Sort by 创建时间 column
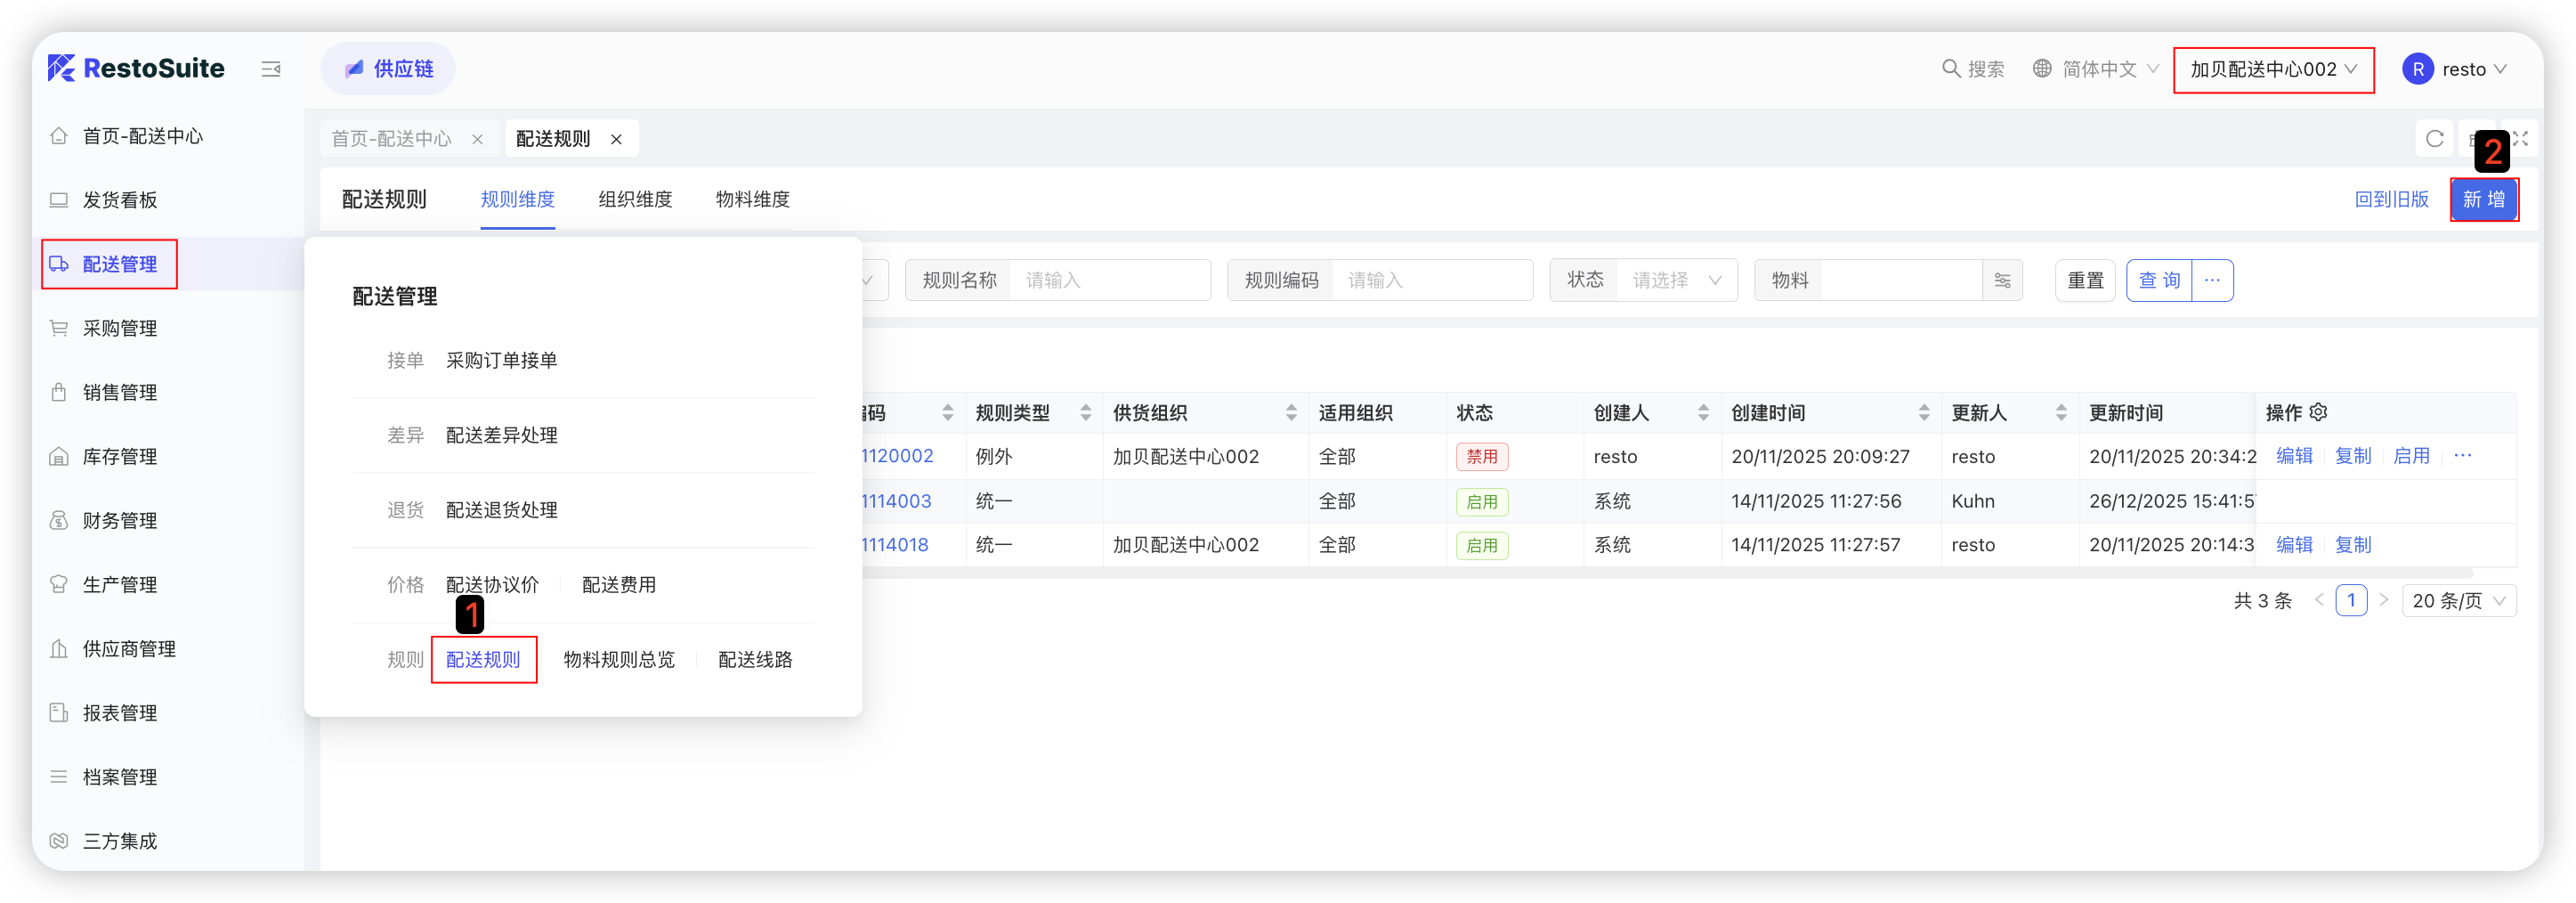Image resolution: width=2576 pixels, height=903 pixels. pyautogui.click(x=1923, y=413)
